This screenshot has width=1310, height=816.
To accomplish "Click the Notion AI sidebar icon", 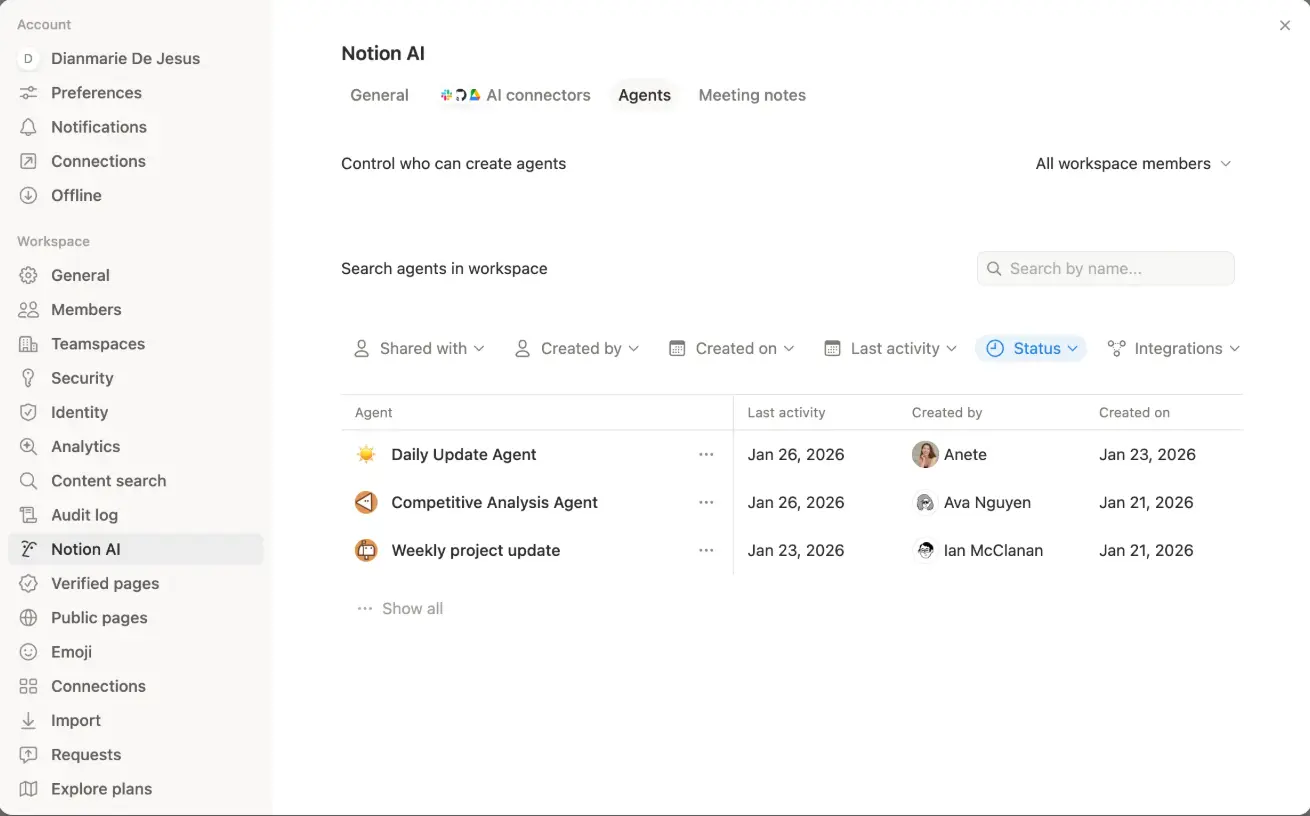I will click(29, 549).
